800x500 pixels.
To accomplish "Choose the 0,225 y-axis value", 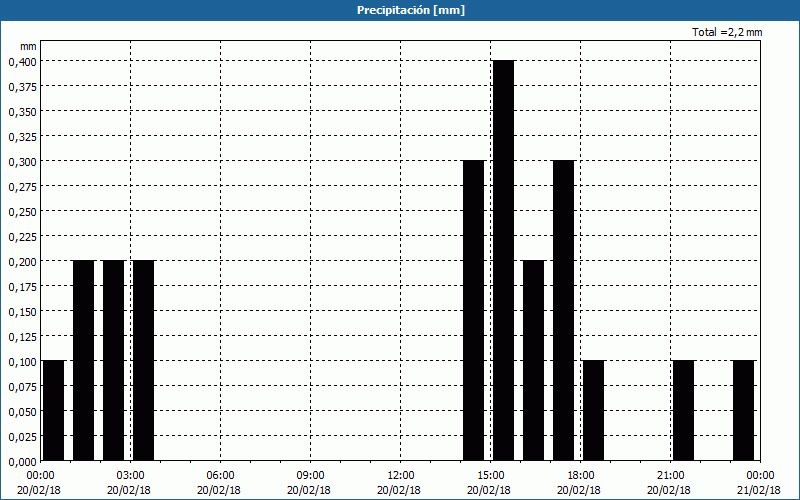I will coord(22,237).
